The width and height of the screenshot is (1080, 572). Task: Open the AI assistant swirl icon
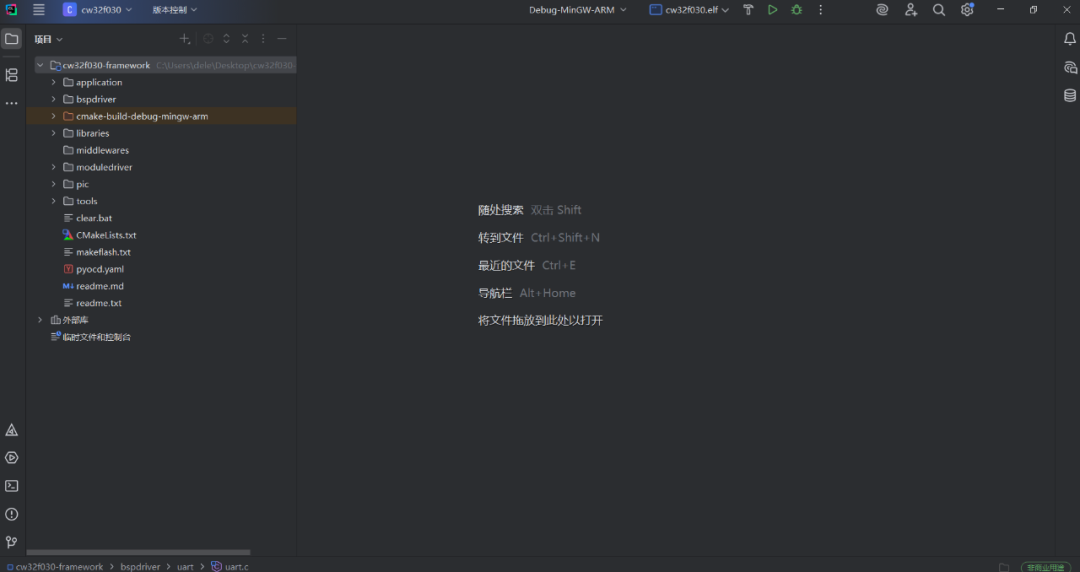[882, 10]
